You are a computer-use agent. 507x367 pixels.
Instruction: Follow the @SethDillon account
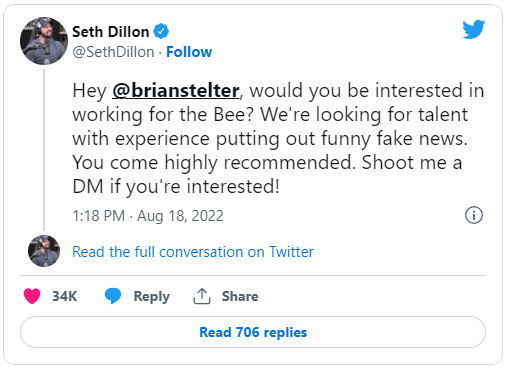(189, 52)
